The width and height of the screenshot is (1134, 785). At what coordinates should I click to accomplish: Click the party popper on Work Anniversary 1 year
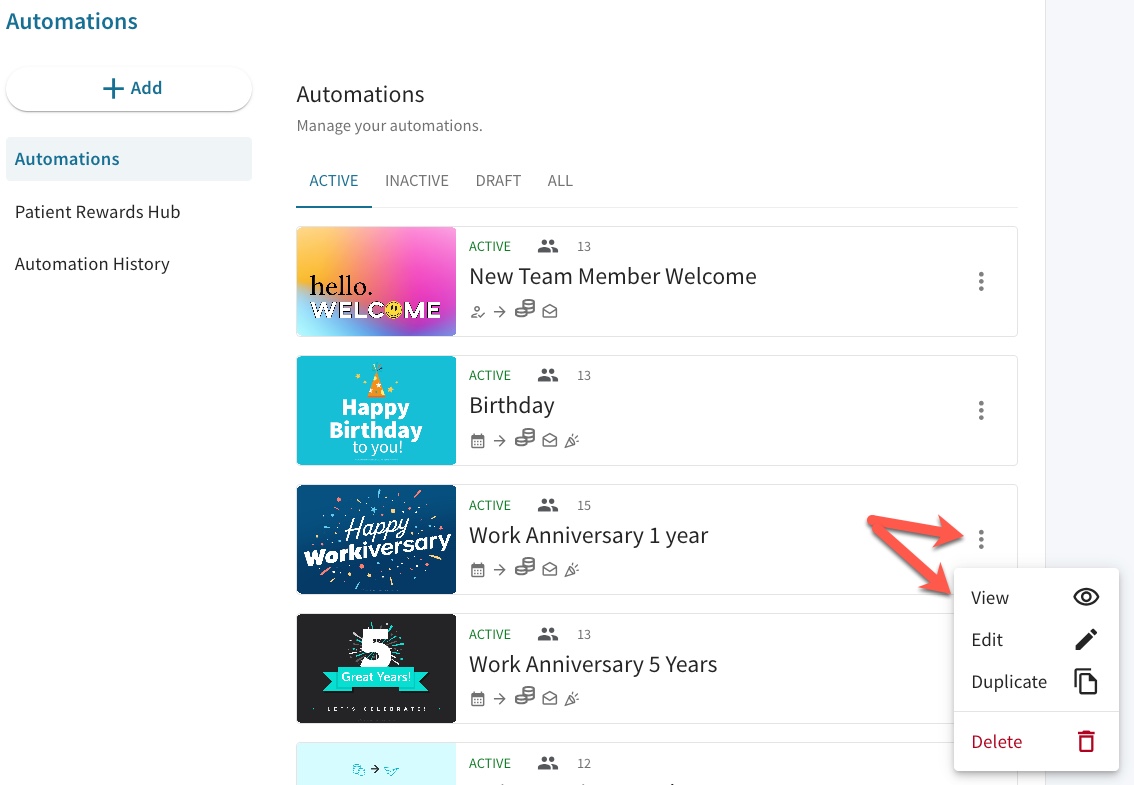point(571,570)
